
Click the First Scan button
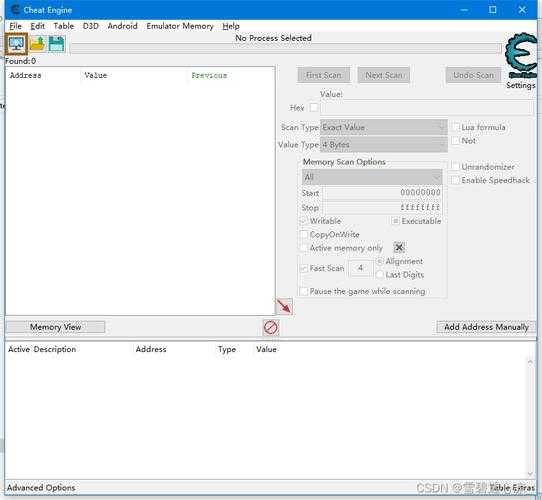324,75
